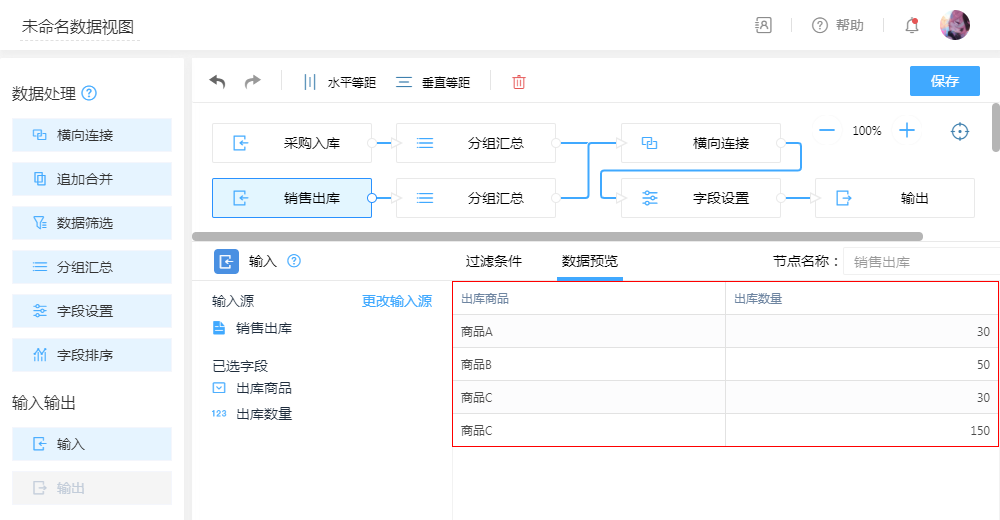This screenshot has height=520, width=1000.
Task: Click the 节点名称 input field
Action: pos(920,262)
